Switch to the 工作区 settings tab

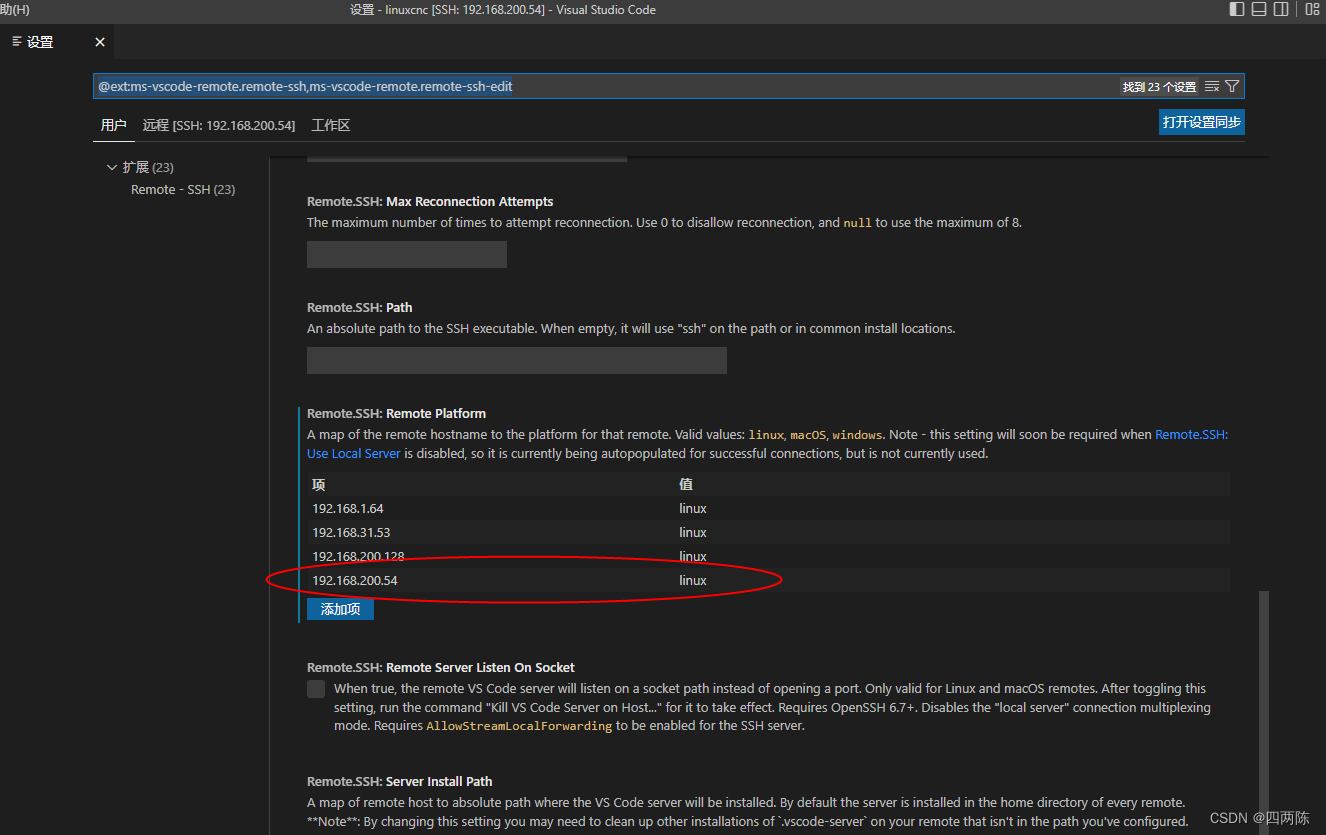pos(330,125)
